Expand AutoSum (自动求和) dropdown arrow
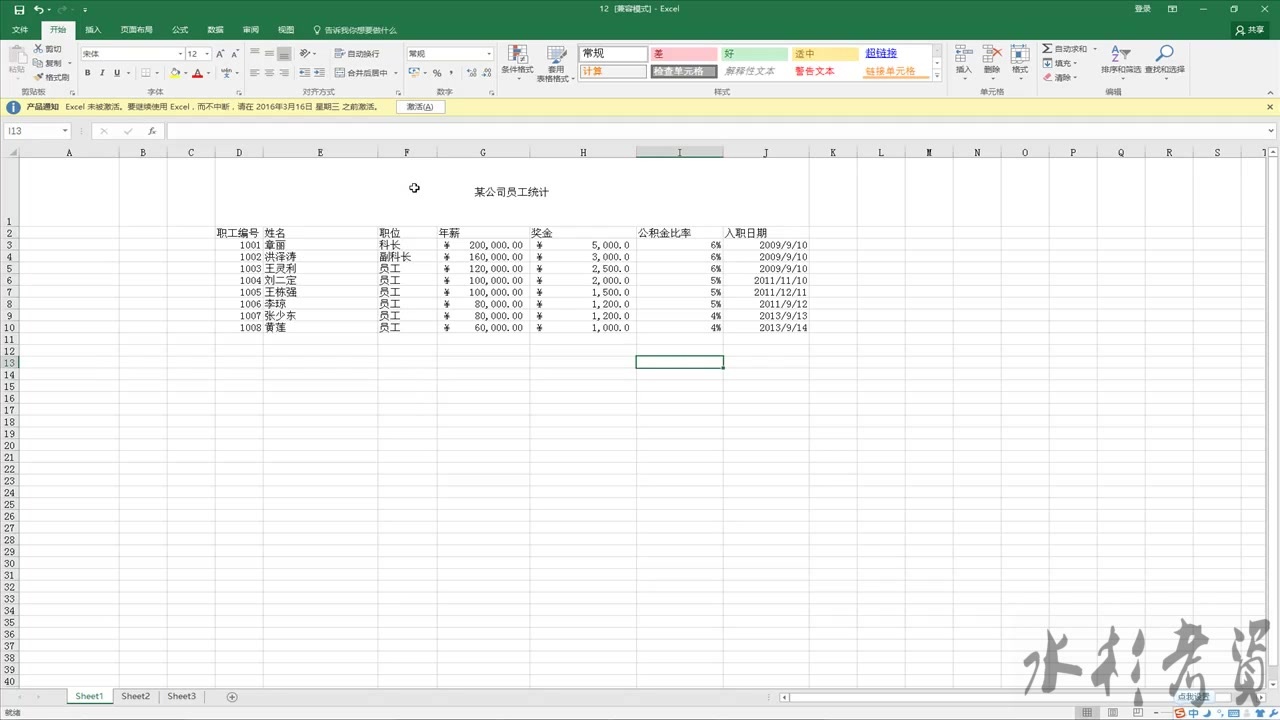This screenshot has height=720, width=1280. (x=1094, y=49)
